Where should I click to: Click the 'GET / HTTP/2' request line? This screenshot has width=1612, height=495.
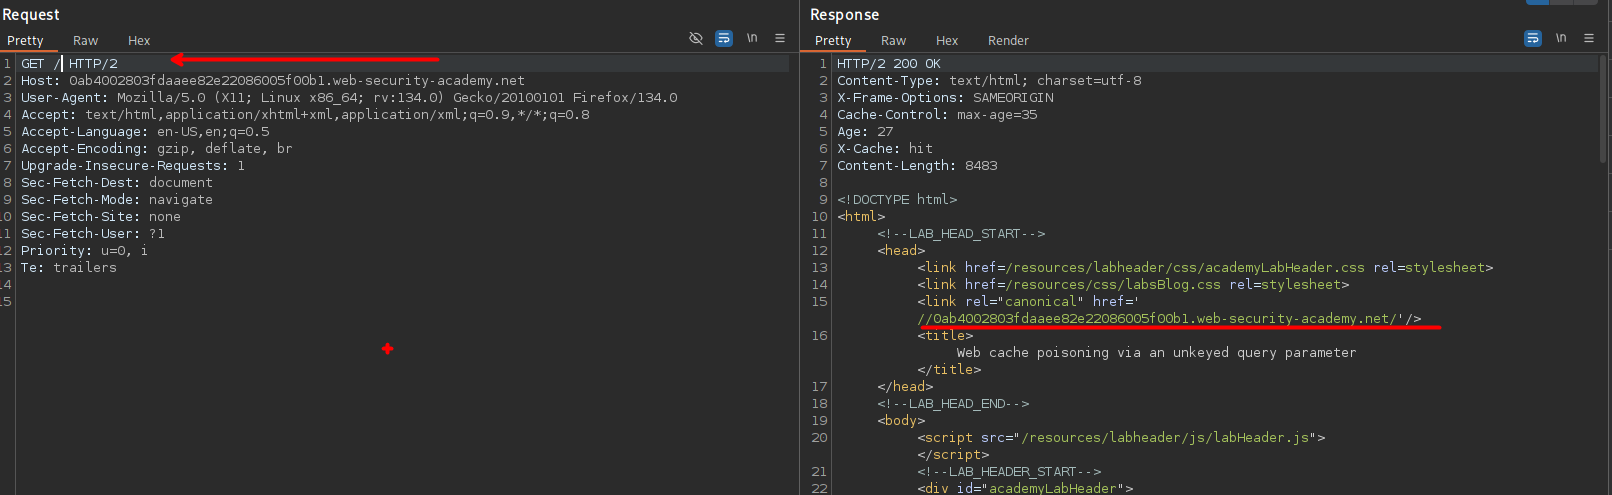pyautogui.click(x=69, y=63)
